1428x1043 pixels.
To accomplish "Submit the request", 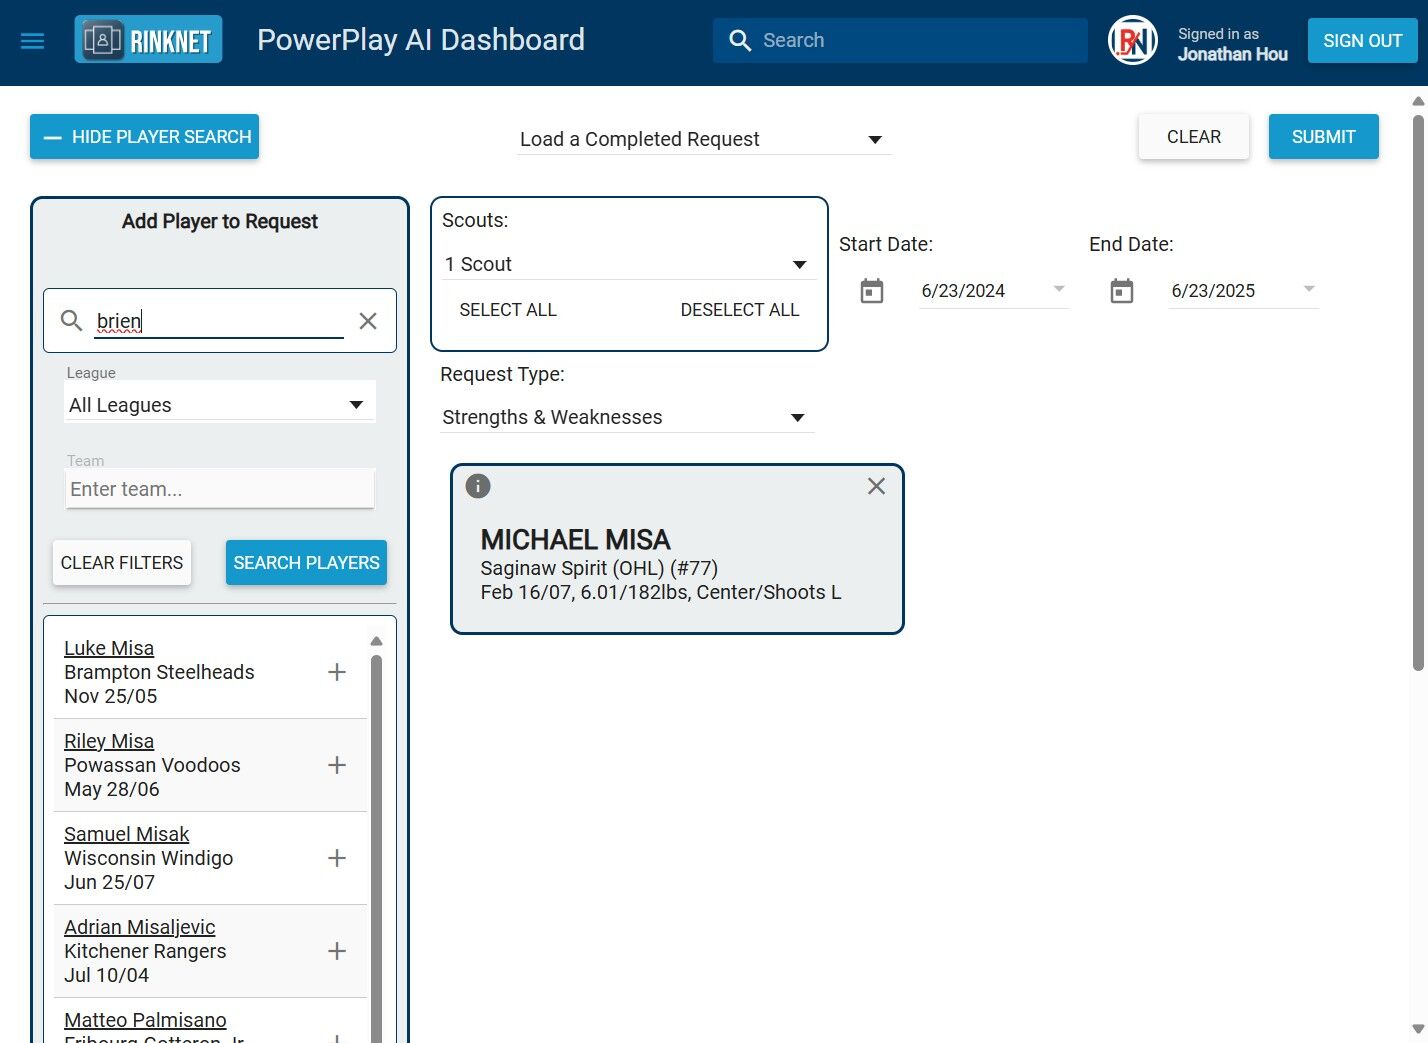I will (x=1324, y=137).
